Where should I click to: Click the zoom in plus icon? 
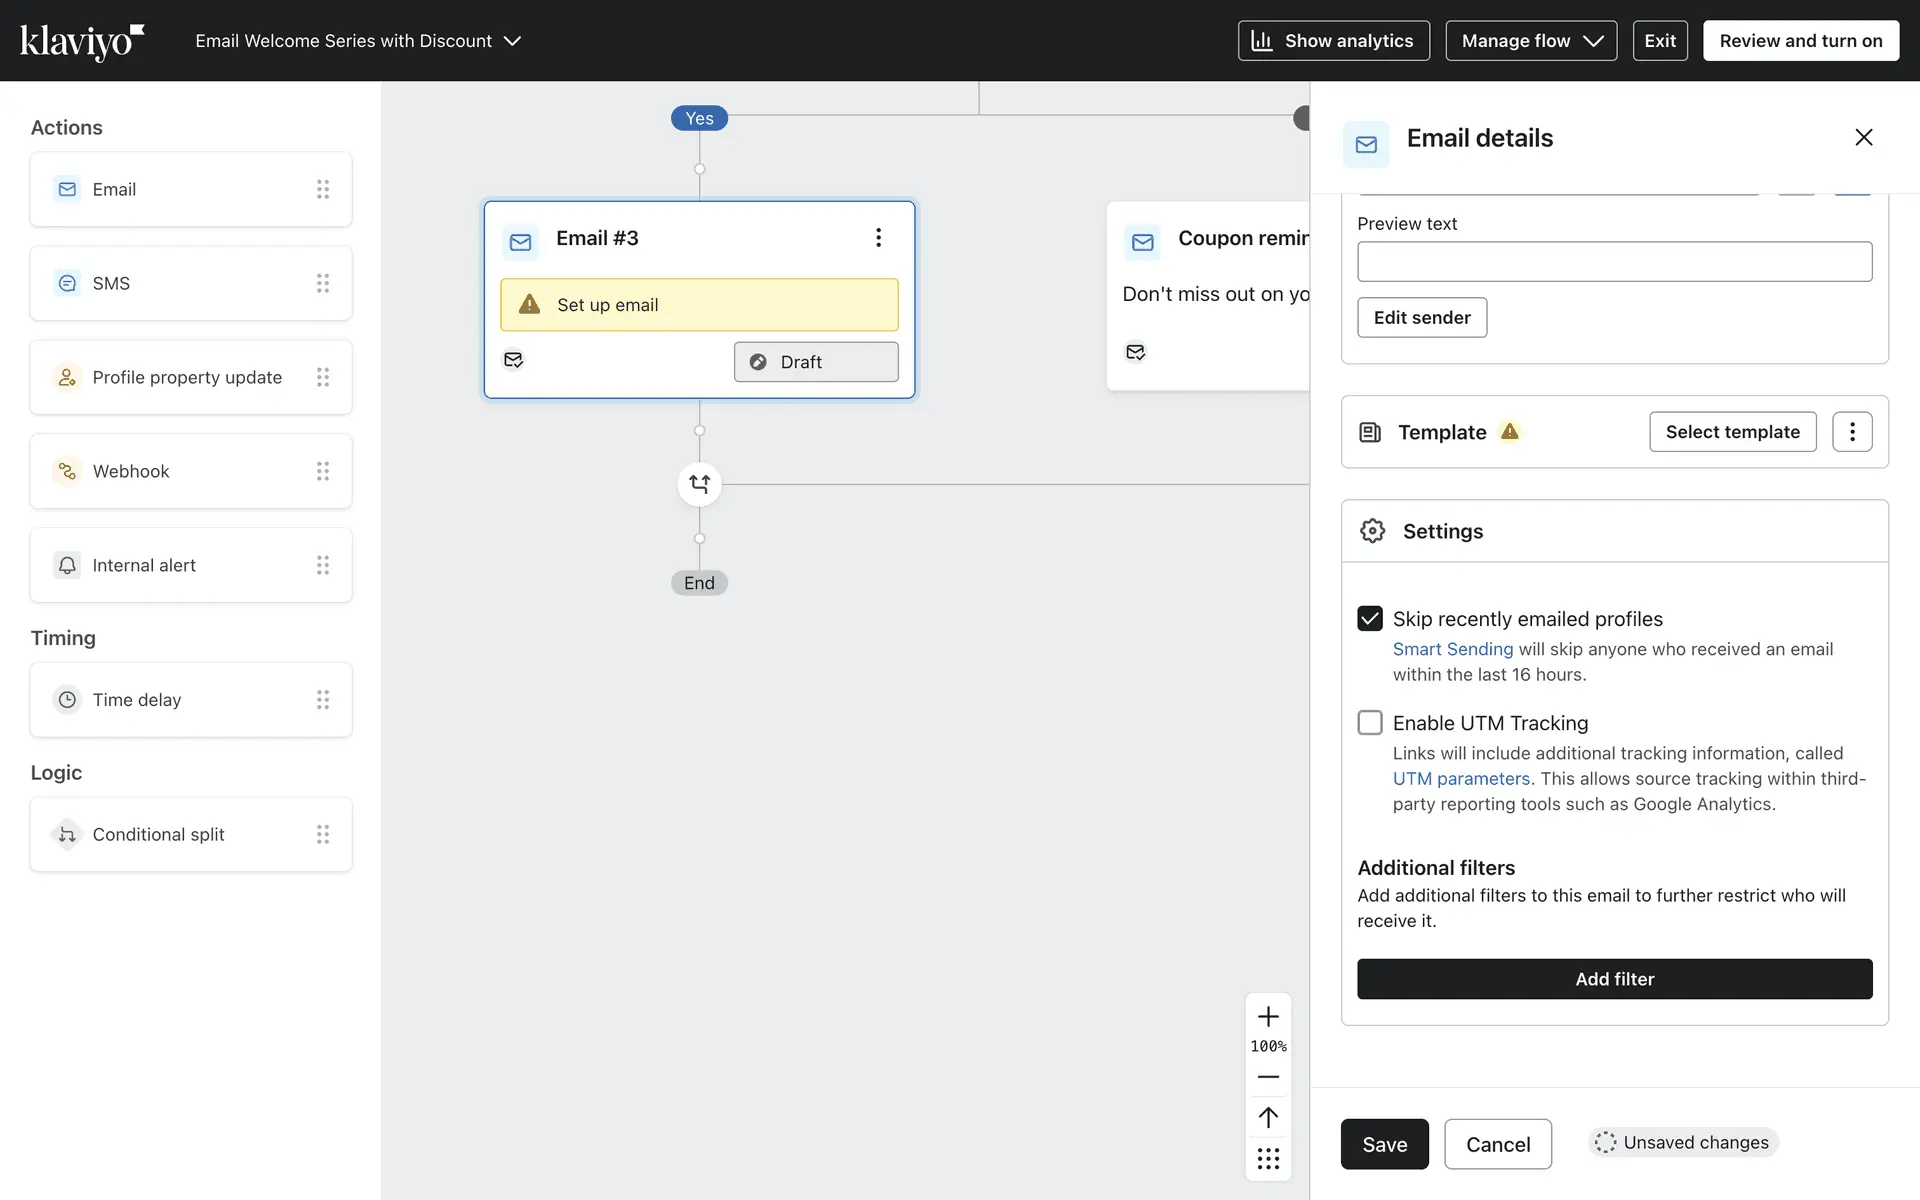1268,1017
